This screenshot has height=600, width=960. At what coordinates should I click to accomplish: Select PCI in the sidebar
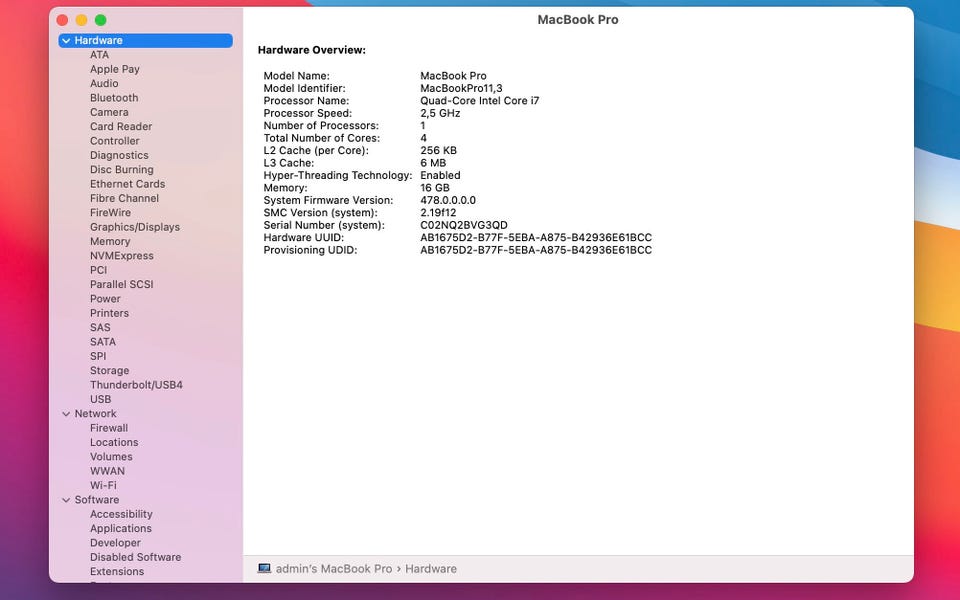[98, 270]
